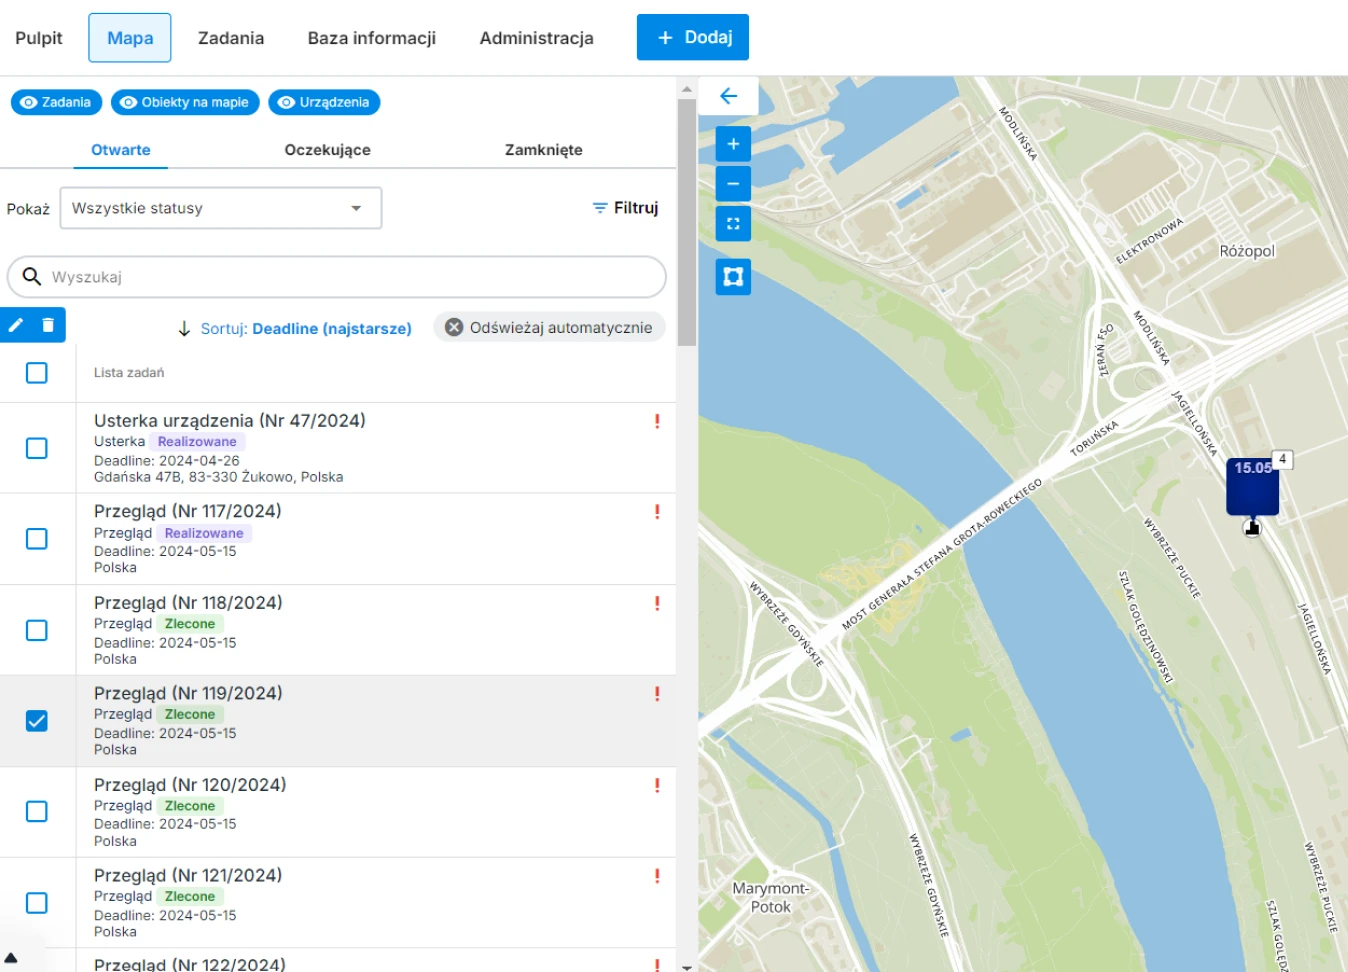Click the upward triangle at bottom left corner

pyautogui.click(x=11, y=958)
